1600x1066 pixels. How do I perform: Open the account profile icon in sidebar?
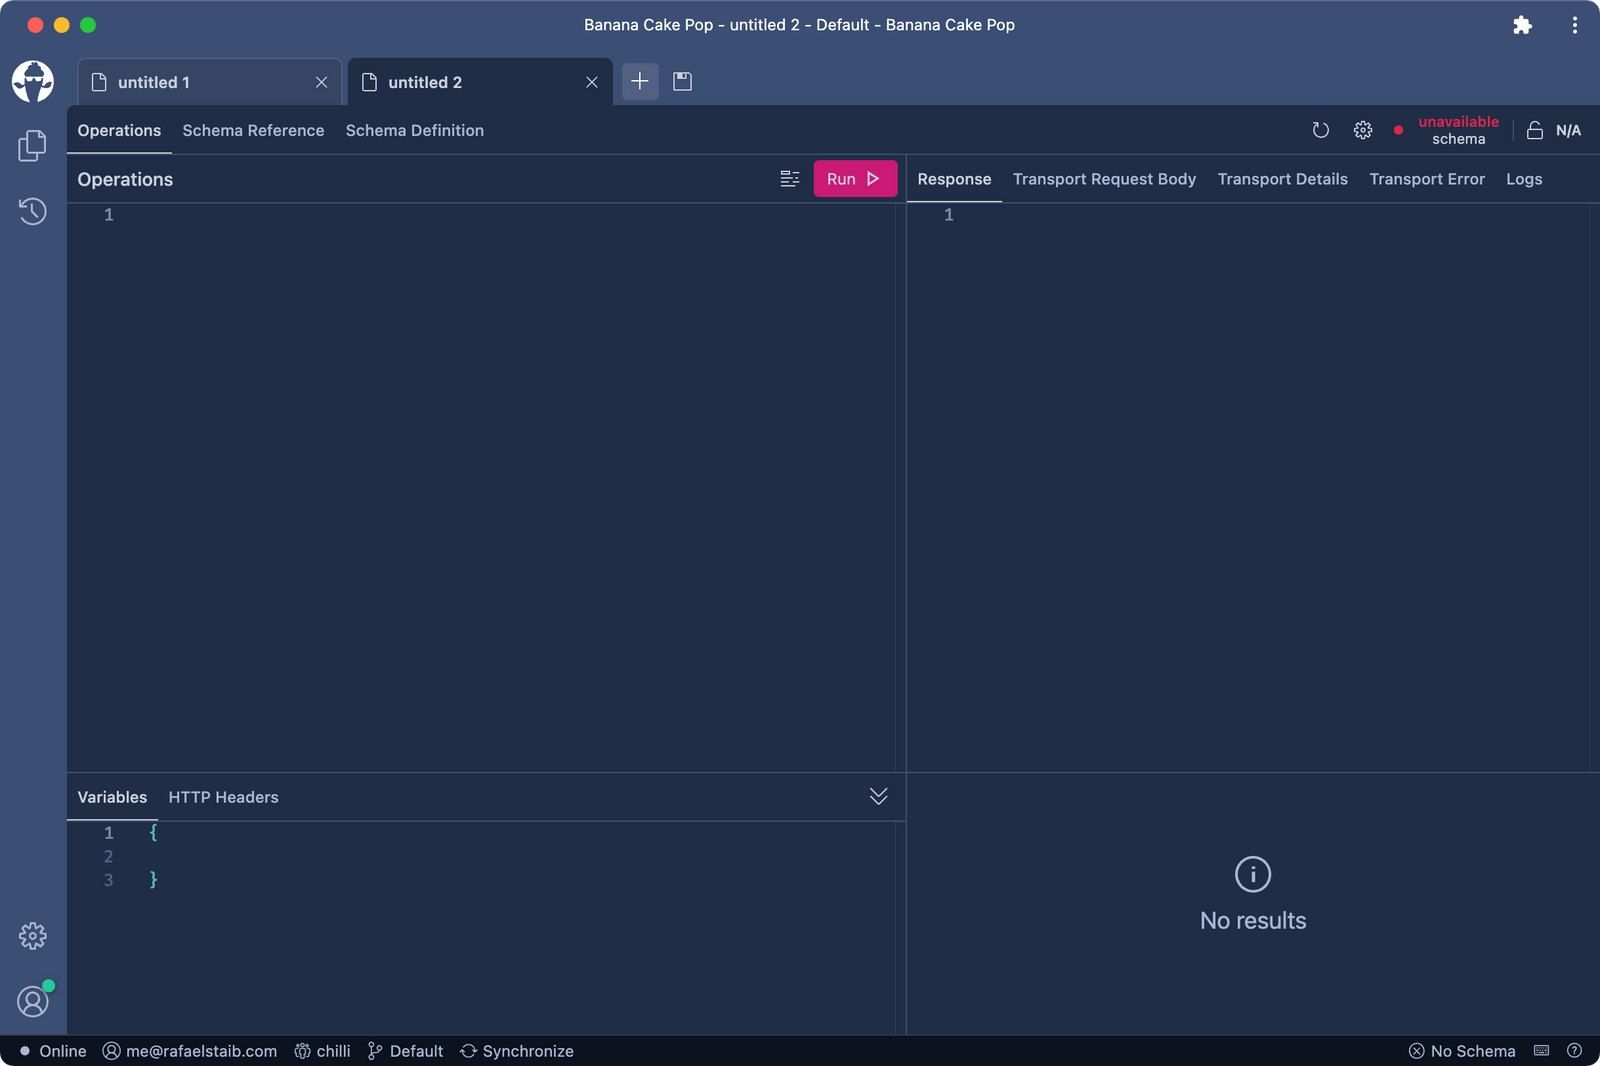33,1000
